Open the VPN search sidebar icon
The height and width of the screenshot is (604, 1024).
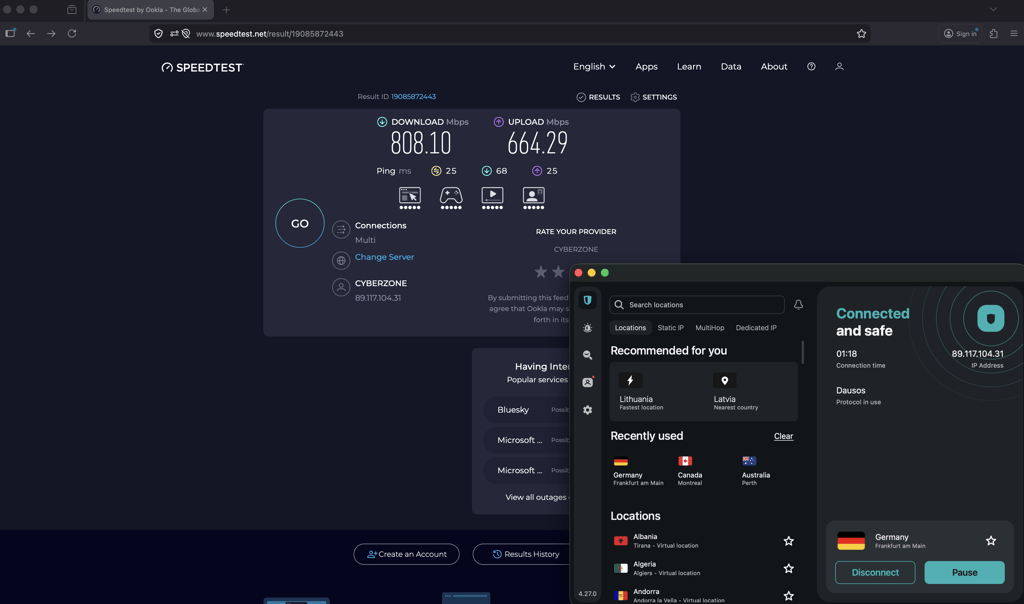(x=587, y=355)
